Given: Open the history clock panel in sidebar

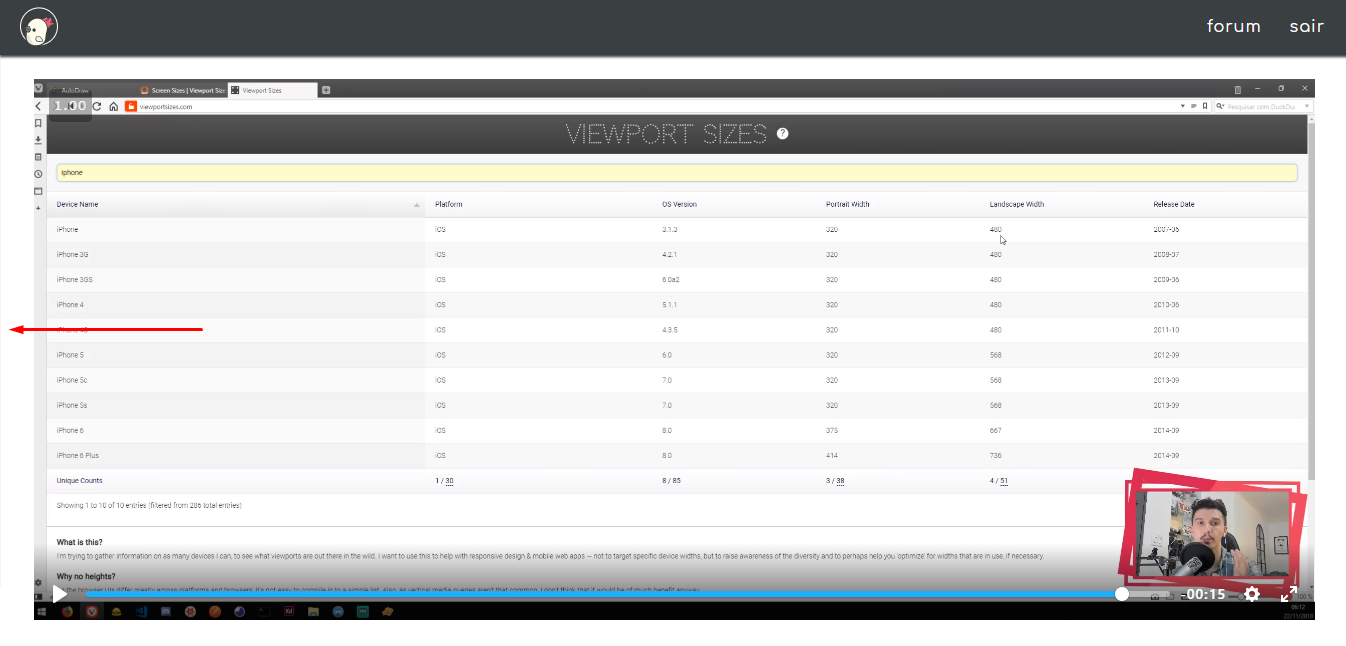Looking at the screenshot, I should 38,174.
